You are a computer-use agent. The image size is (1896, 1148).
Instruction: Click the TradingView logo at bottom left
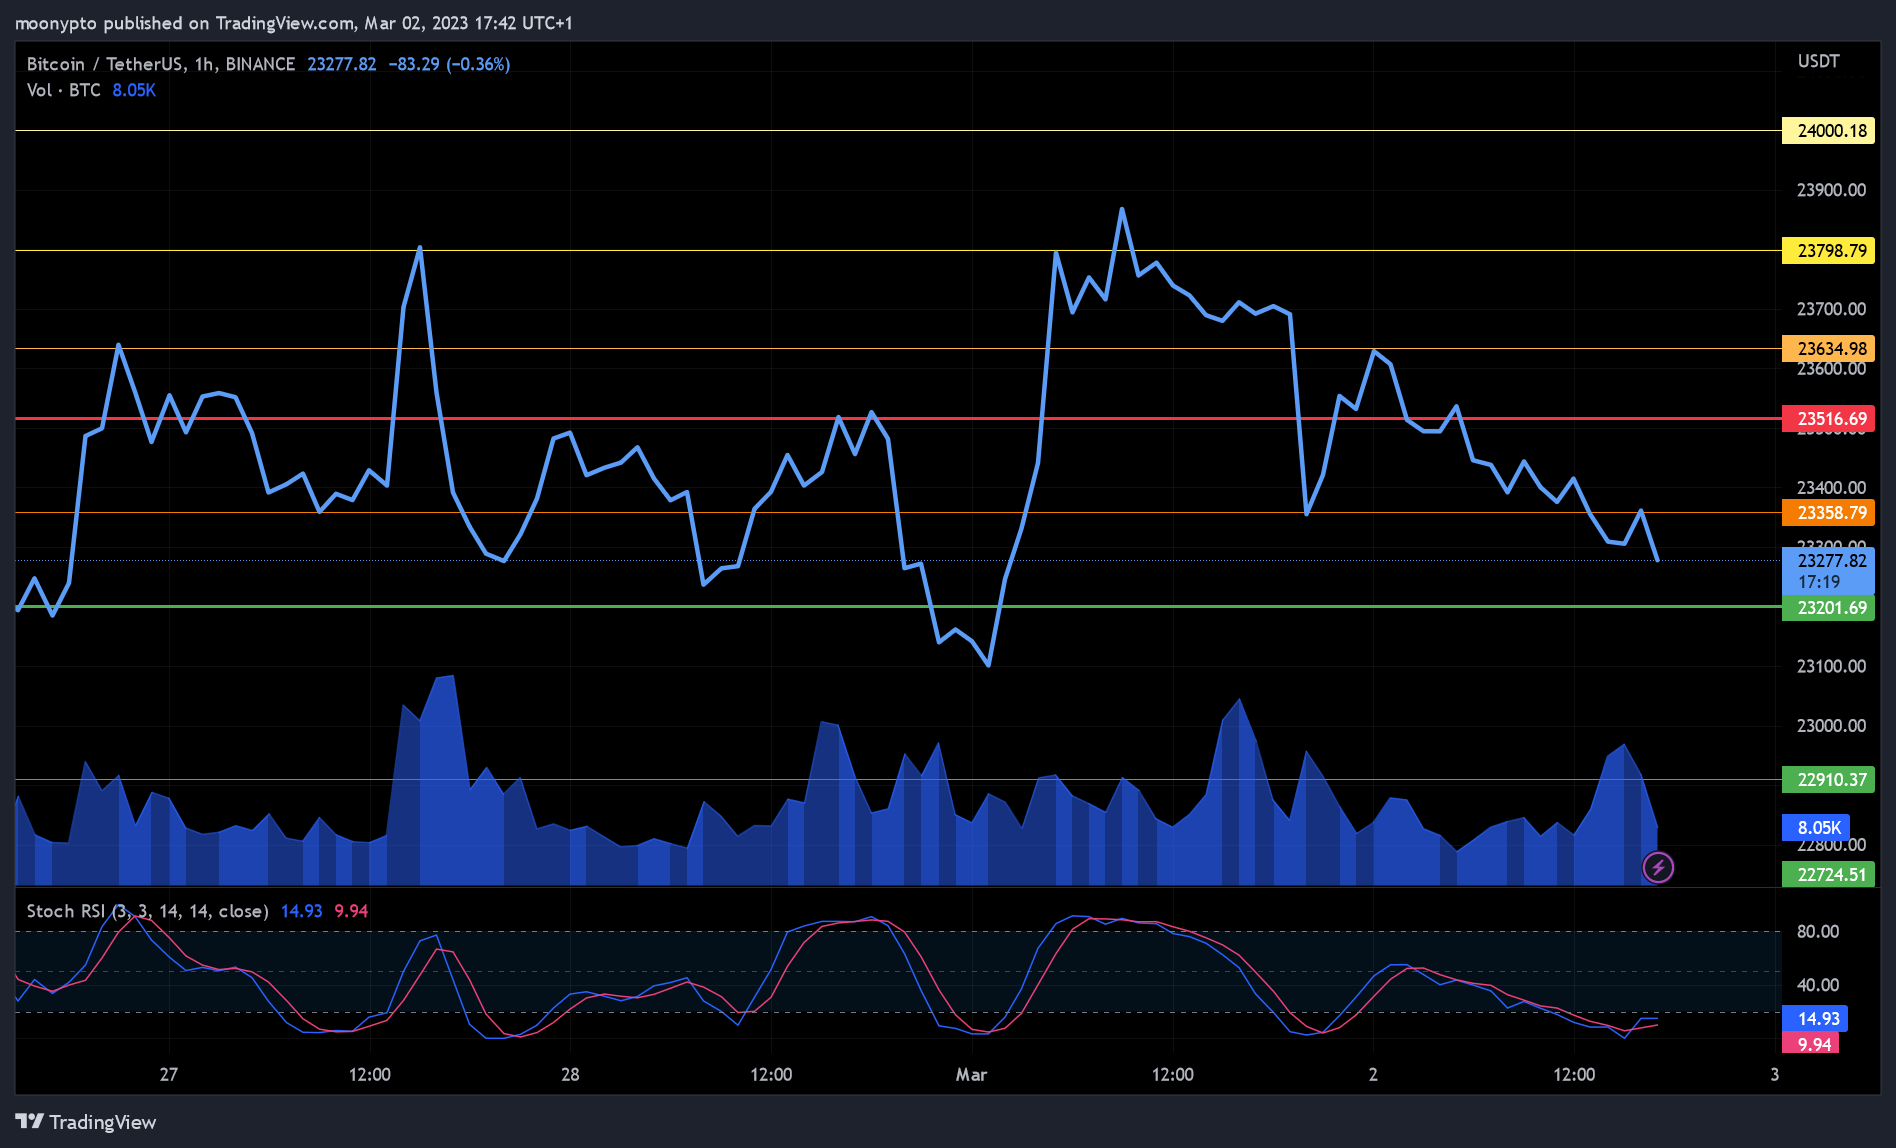(x=86, y=1122)
